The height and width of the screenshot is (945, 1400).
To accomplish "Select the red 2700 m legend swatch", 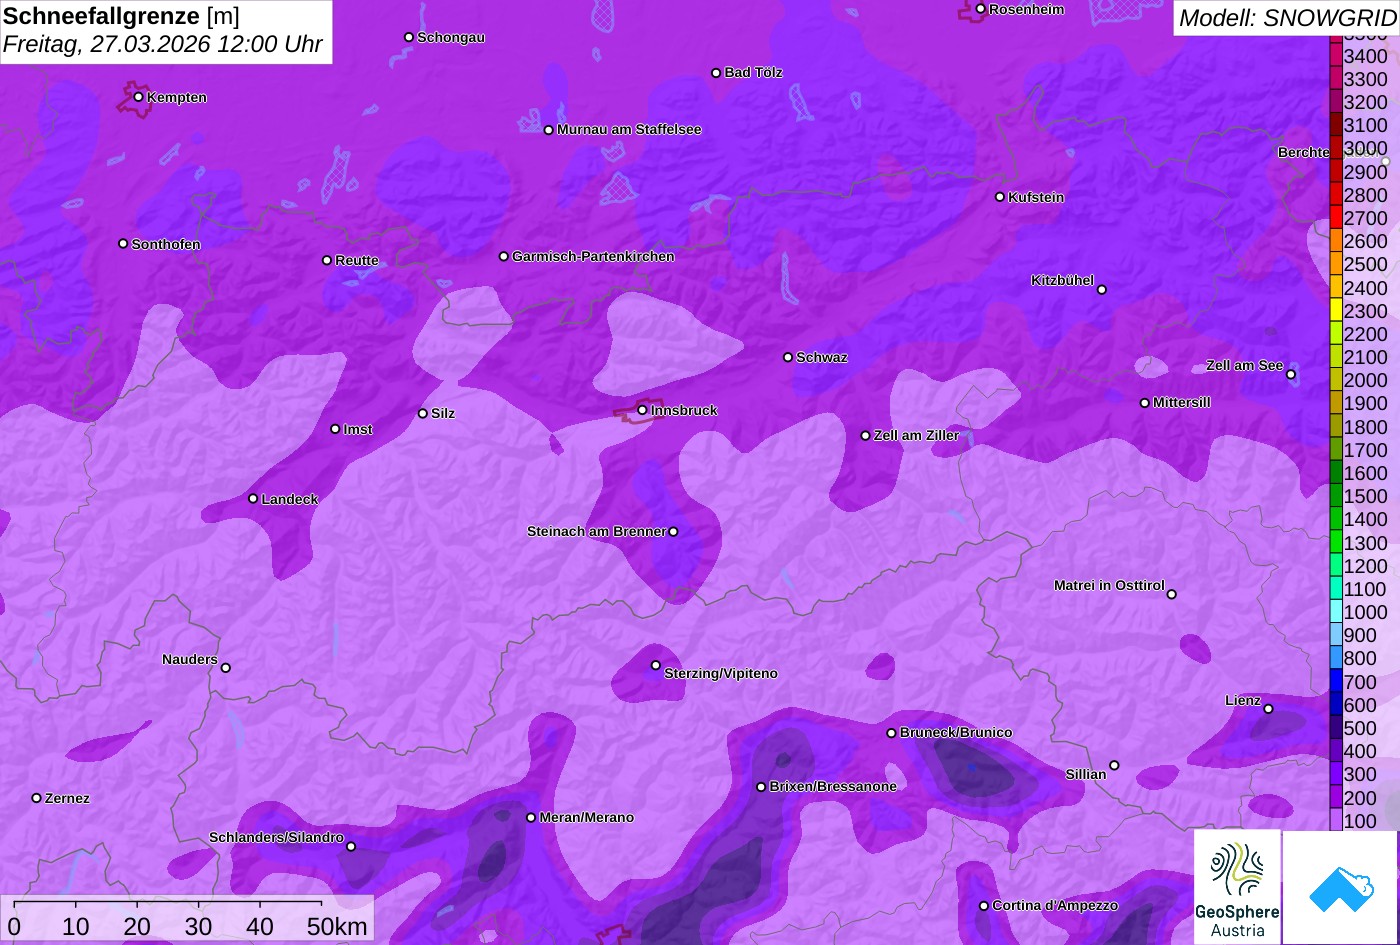I will pos(1335,218).
